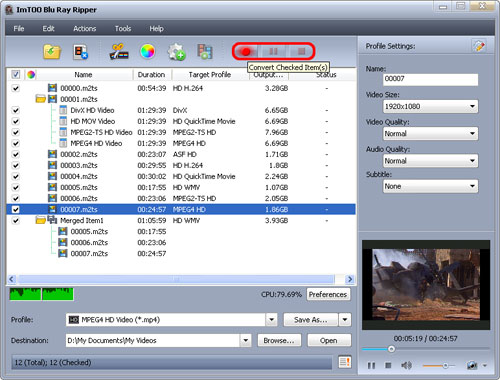
Task: Stop the conversion in the toolbar
Action: pos(301,51)
